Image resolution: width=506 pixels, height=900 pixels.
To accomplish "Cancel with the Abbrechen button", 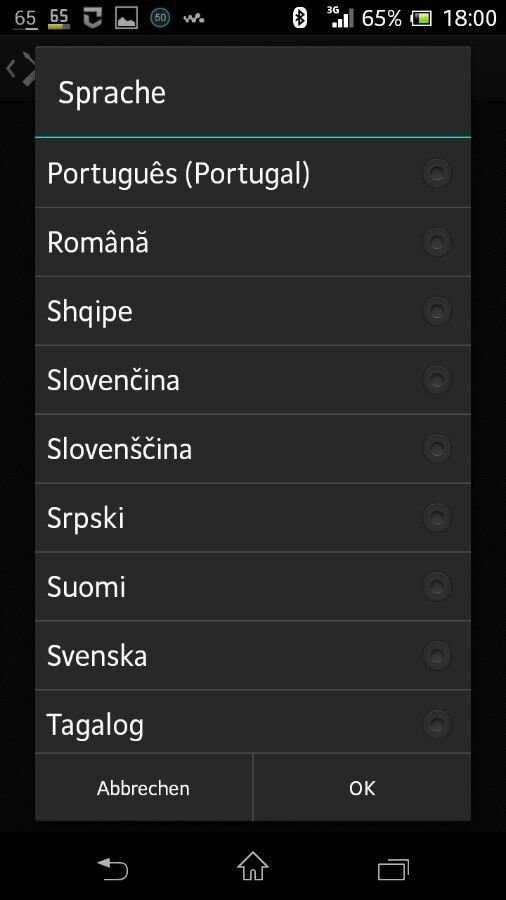I will point(143,788).
